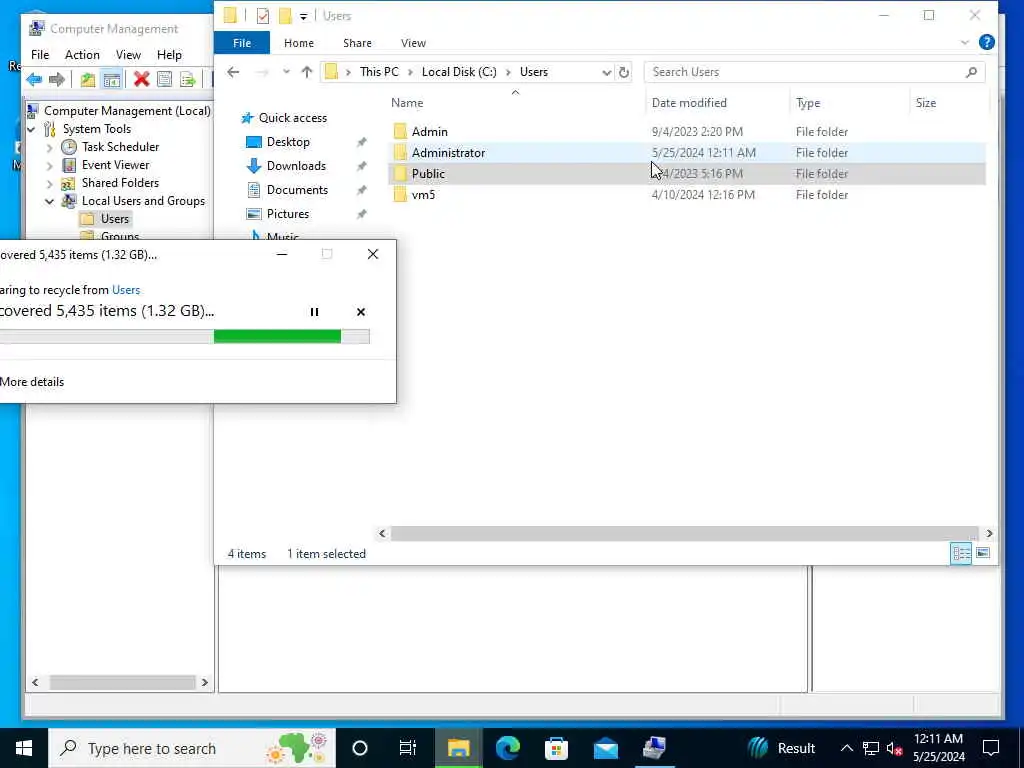Screen dimensions: 1024x768
Task: Open the View menu in Computer Management
Action: click(128, 55)
